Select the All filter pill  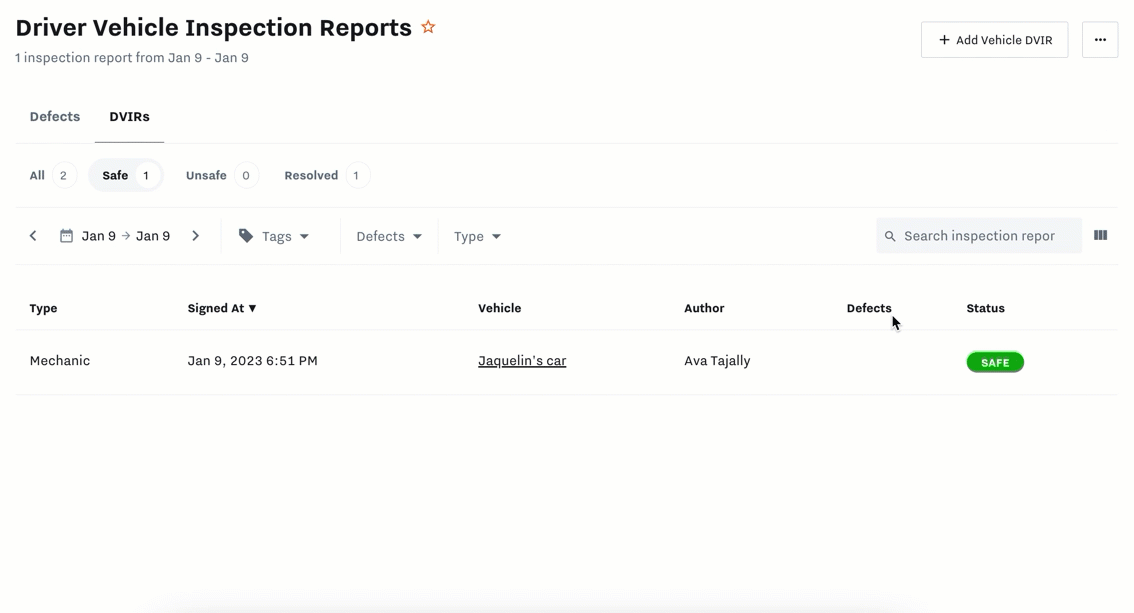pyautogui.click(x=51, y=176)
